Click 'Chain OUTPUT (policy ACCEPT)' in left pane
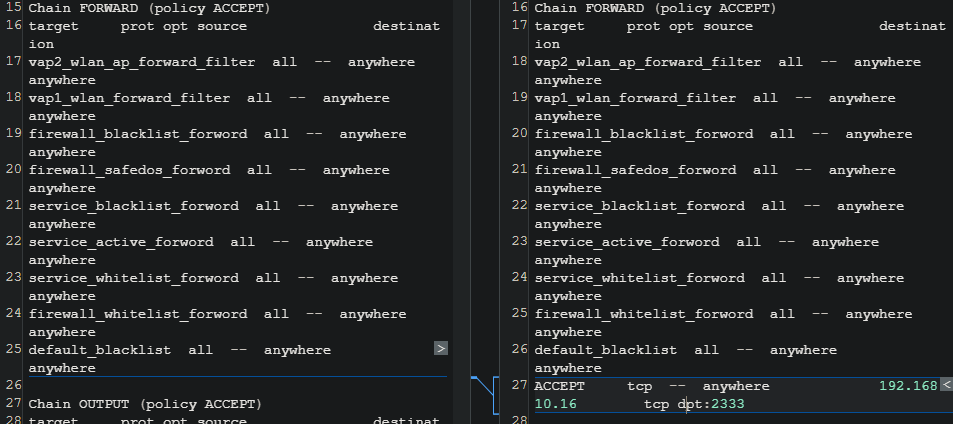This screenshot has width=953, height=424. tap(144, 404)
